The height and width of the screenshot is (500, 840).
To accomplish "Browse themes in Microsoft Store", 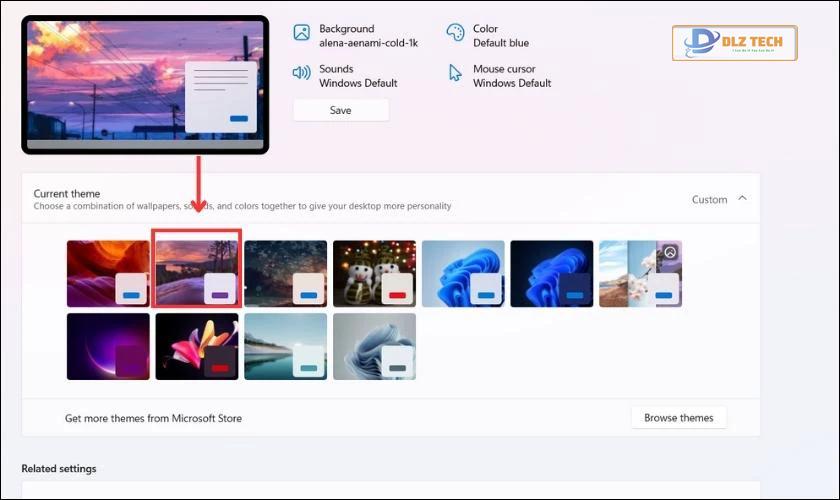I will (679, 417).
